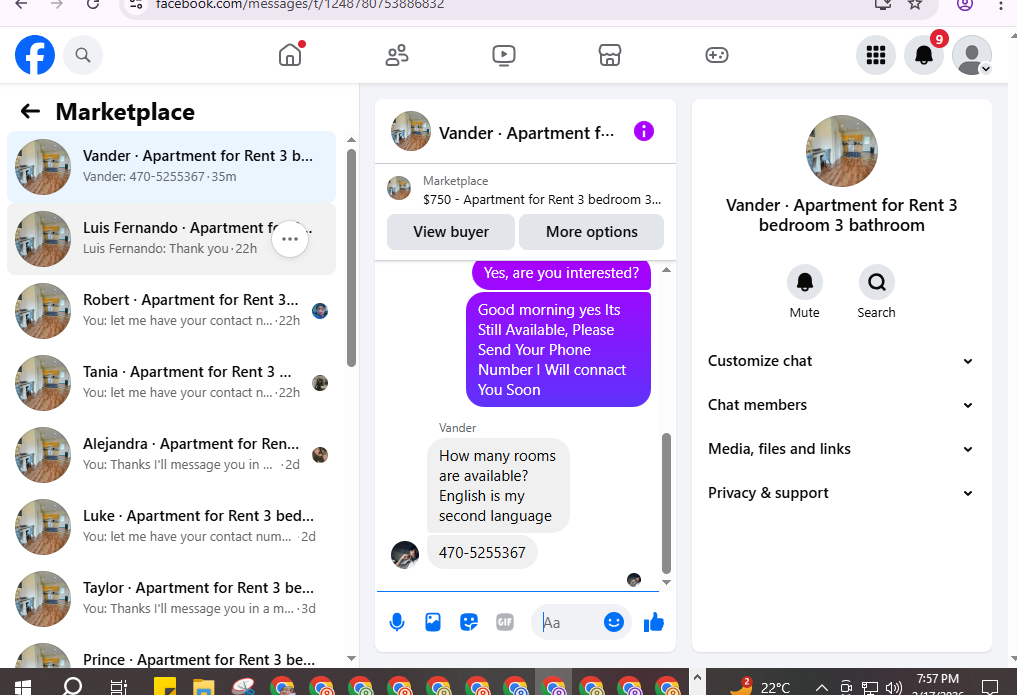Open Task View on the taskbar

[x=119, y=686]
